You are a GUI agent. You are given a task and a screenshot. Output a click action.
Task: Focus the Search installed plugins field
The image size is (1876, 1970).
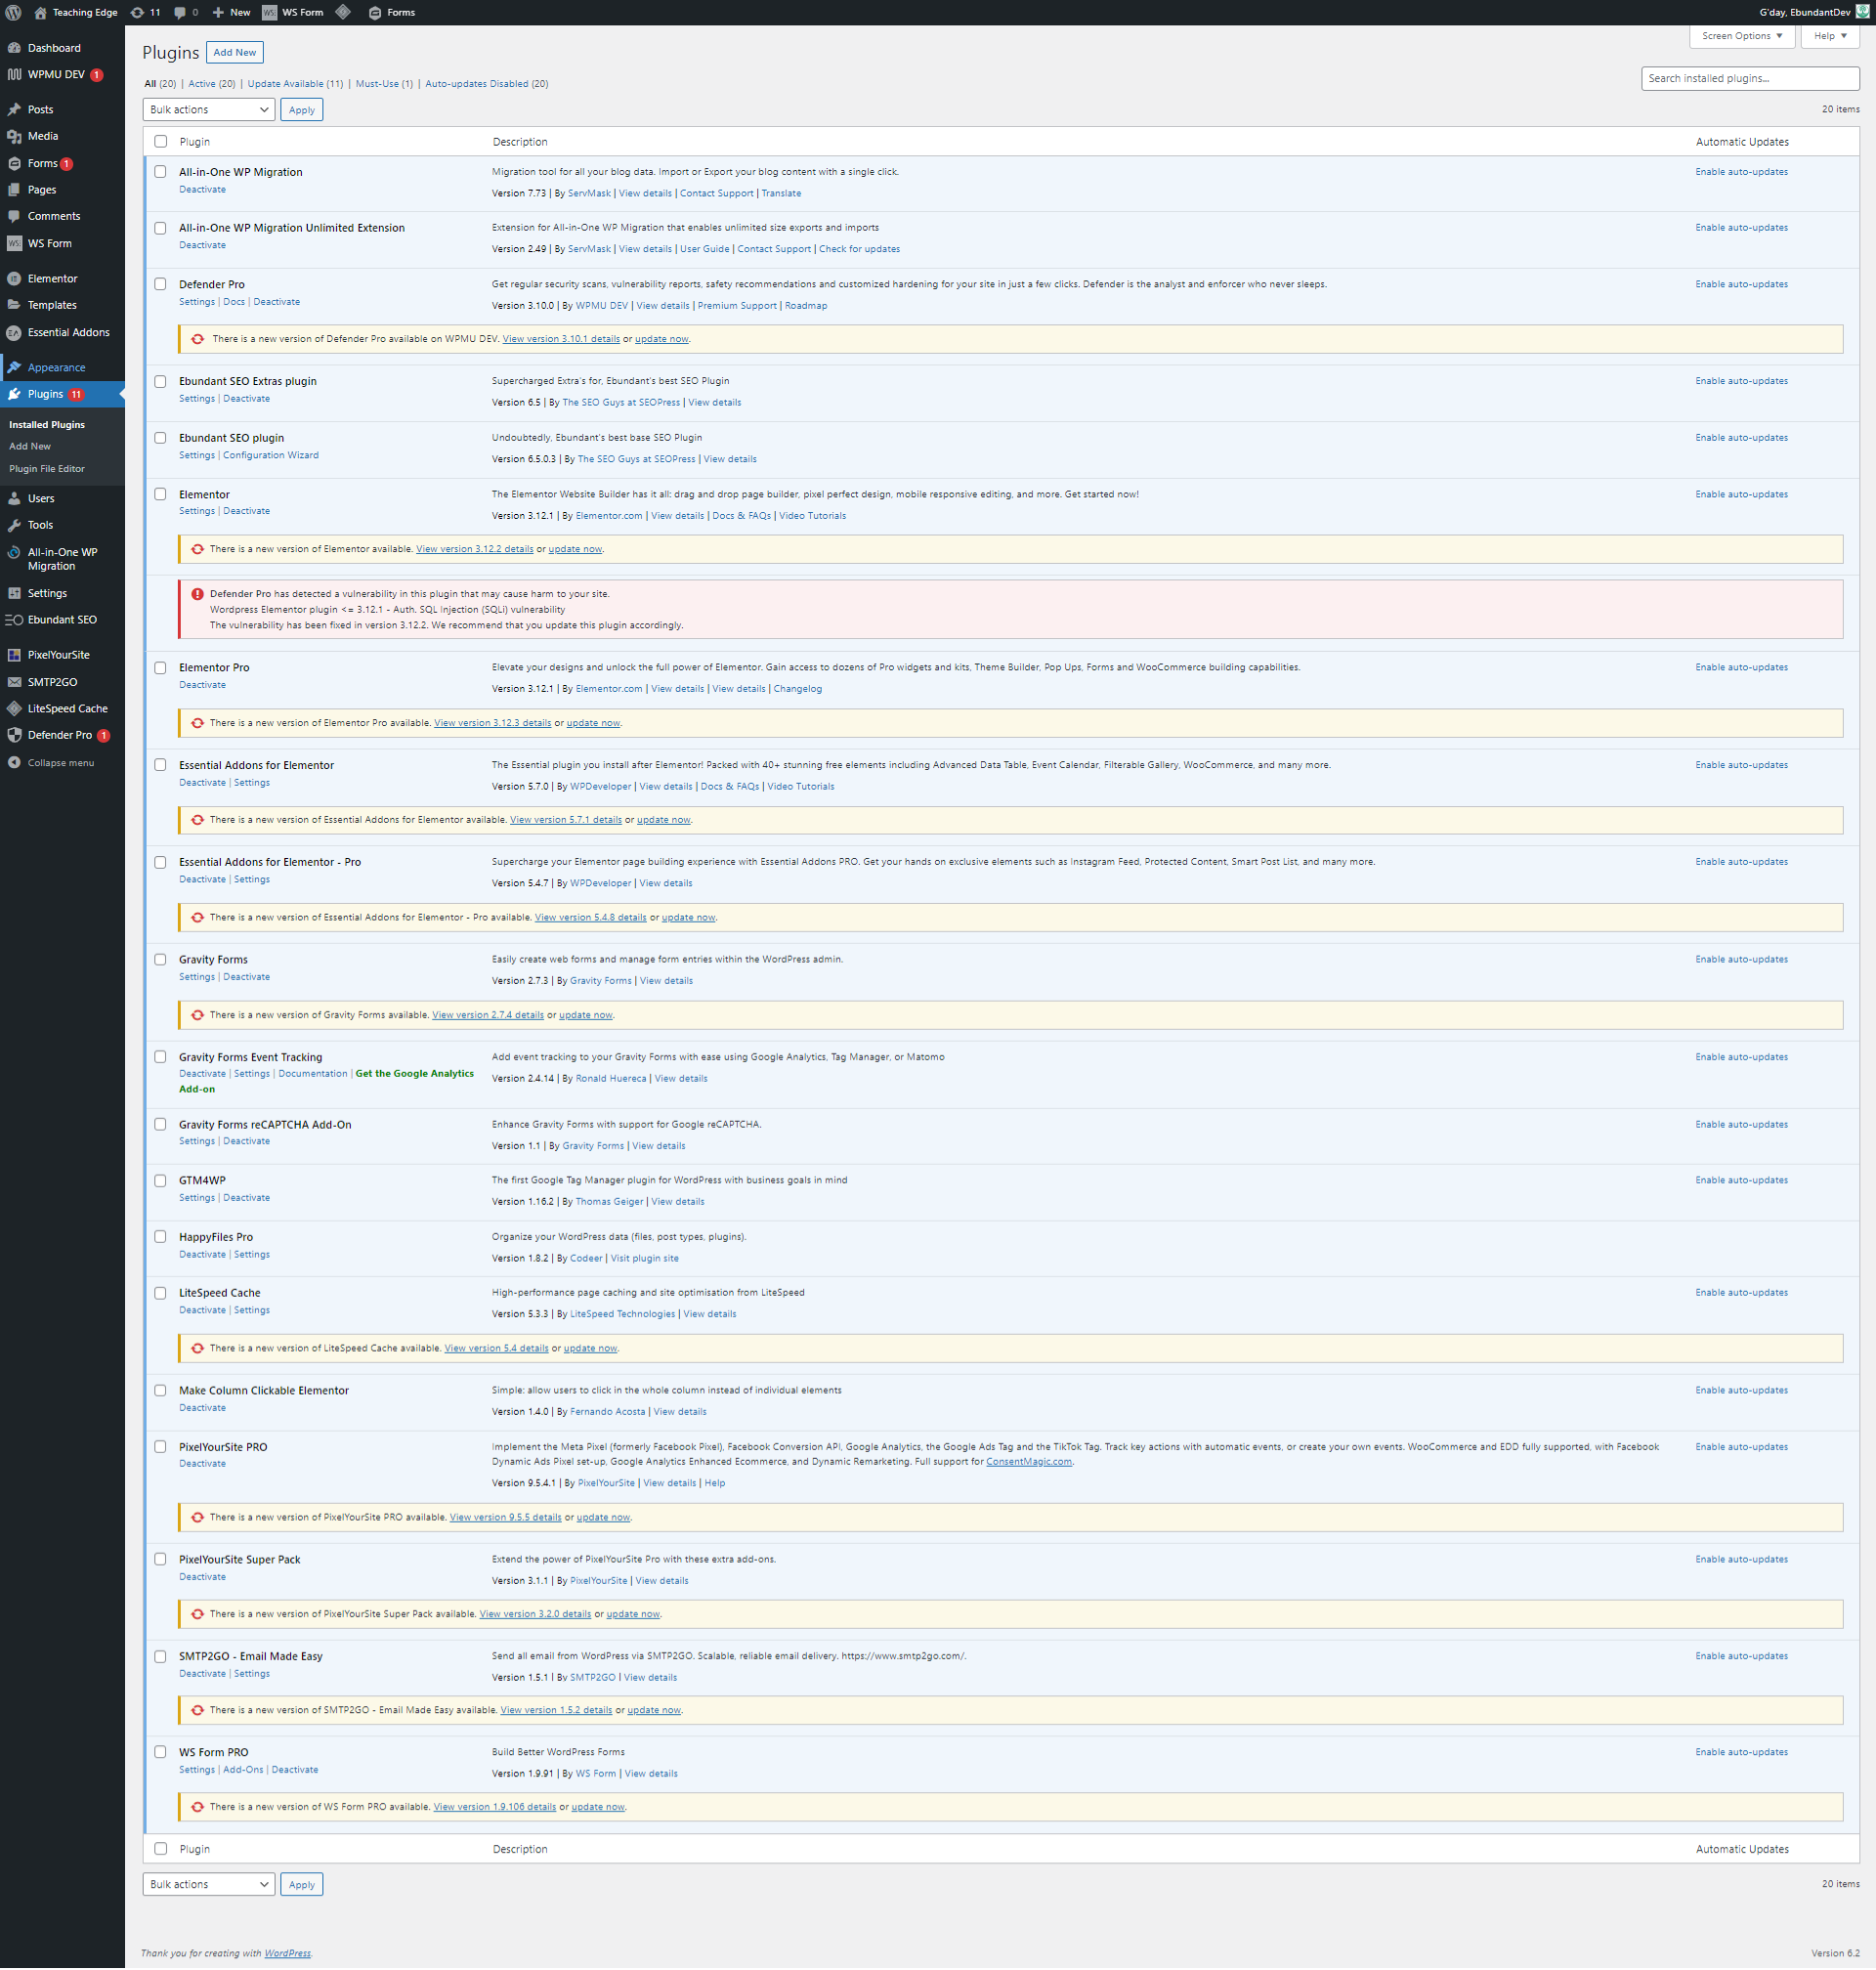[x=1749, y=78]
